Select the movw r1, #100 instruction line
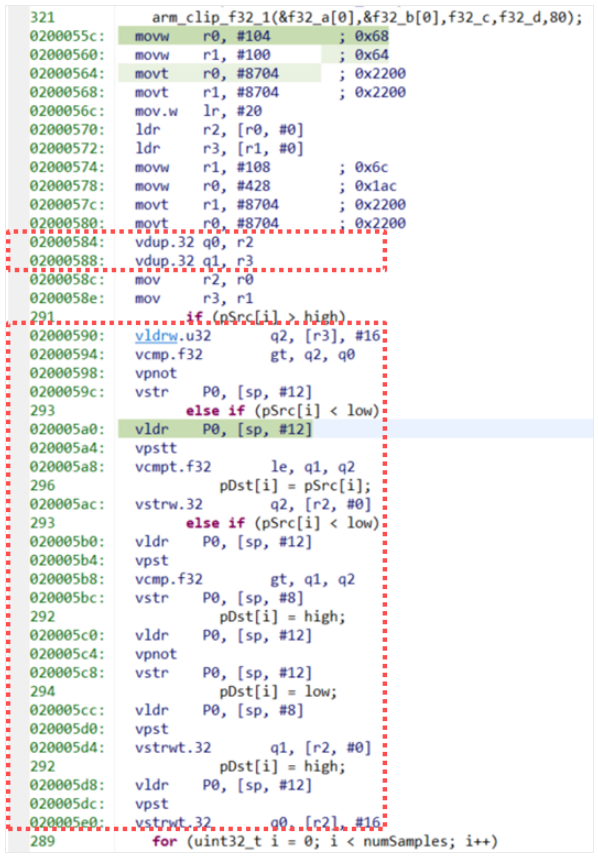This screenshot has width=598, height=857. pyautogui.click(x=261, y=55)
